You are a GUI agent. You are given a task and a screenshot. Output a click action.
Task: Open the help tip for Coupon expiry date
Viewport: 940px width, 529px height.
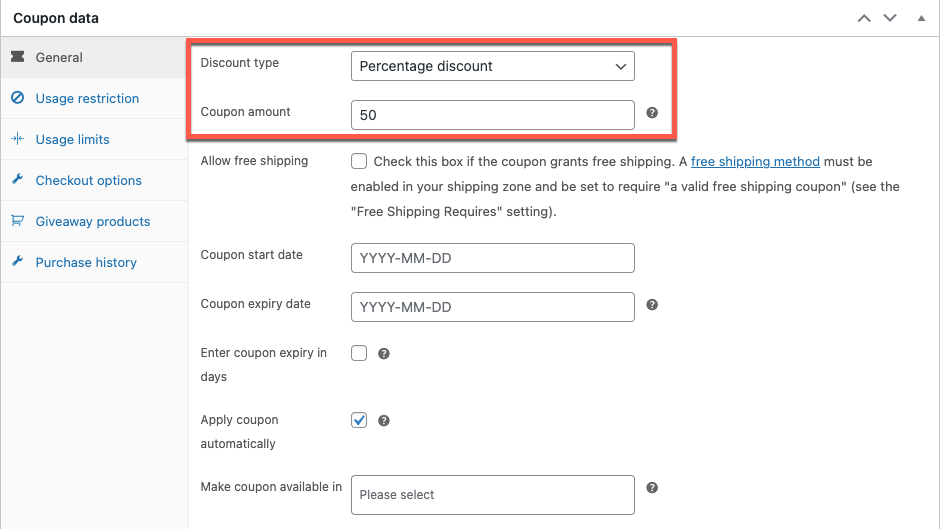652,305
